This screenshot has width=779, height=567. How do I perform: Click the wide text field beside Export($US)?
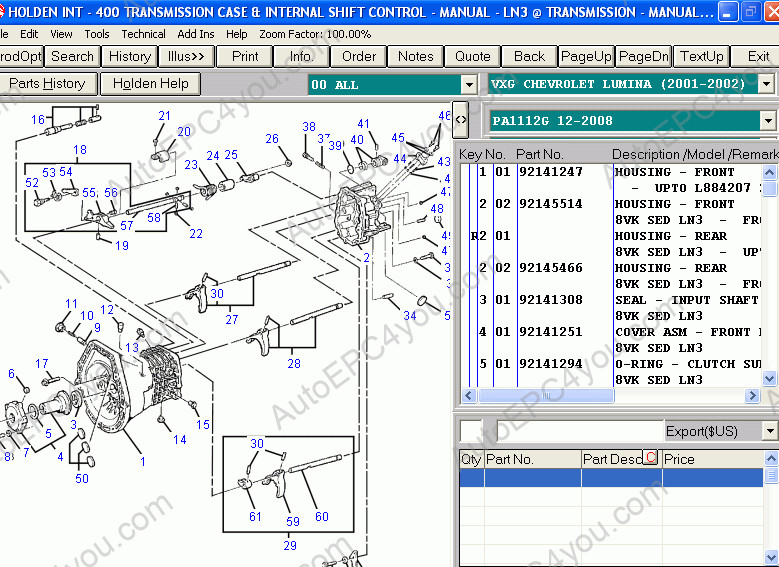(x=580, y=431)
